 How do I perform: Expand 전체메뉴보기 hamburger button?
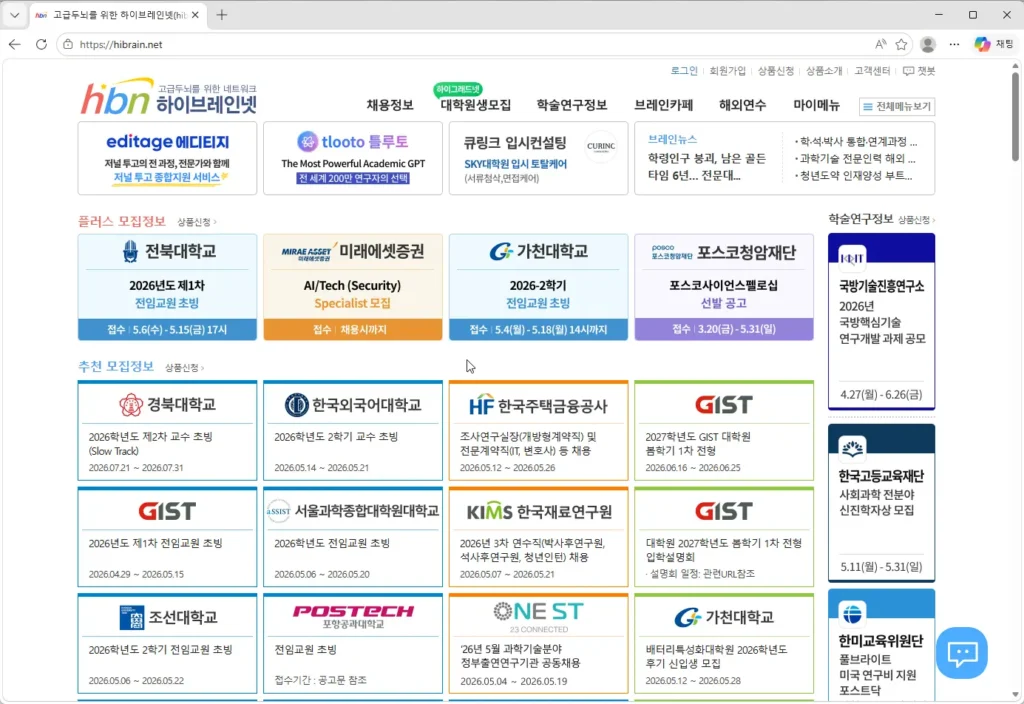[x=897, y=106]
